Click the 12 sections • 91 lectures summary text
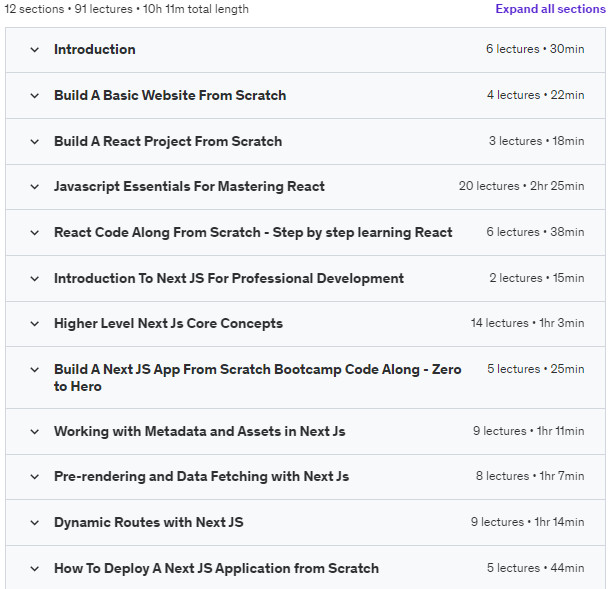Screen dimensions: 612x589 pyautogui.click(x=126, y=9)
